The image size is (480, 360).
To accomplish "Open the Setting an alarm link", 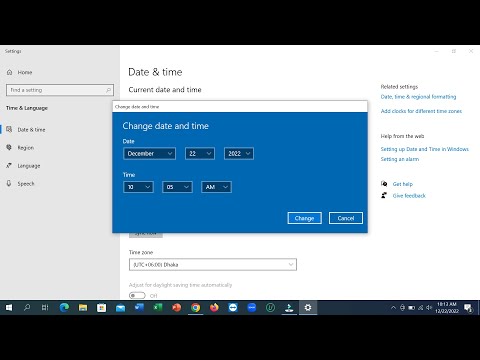I will tap(400, 159).
